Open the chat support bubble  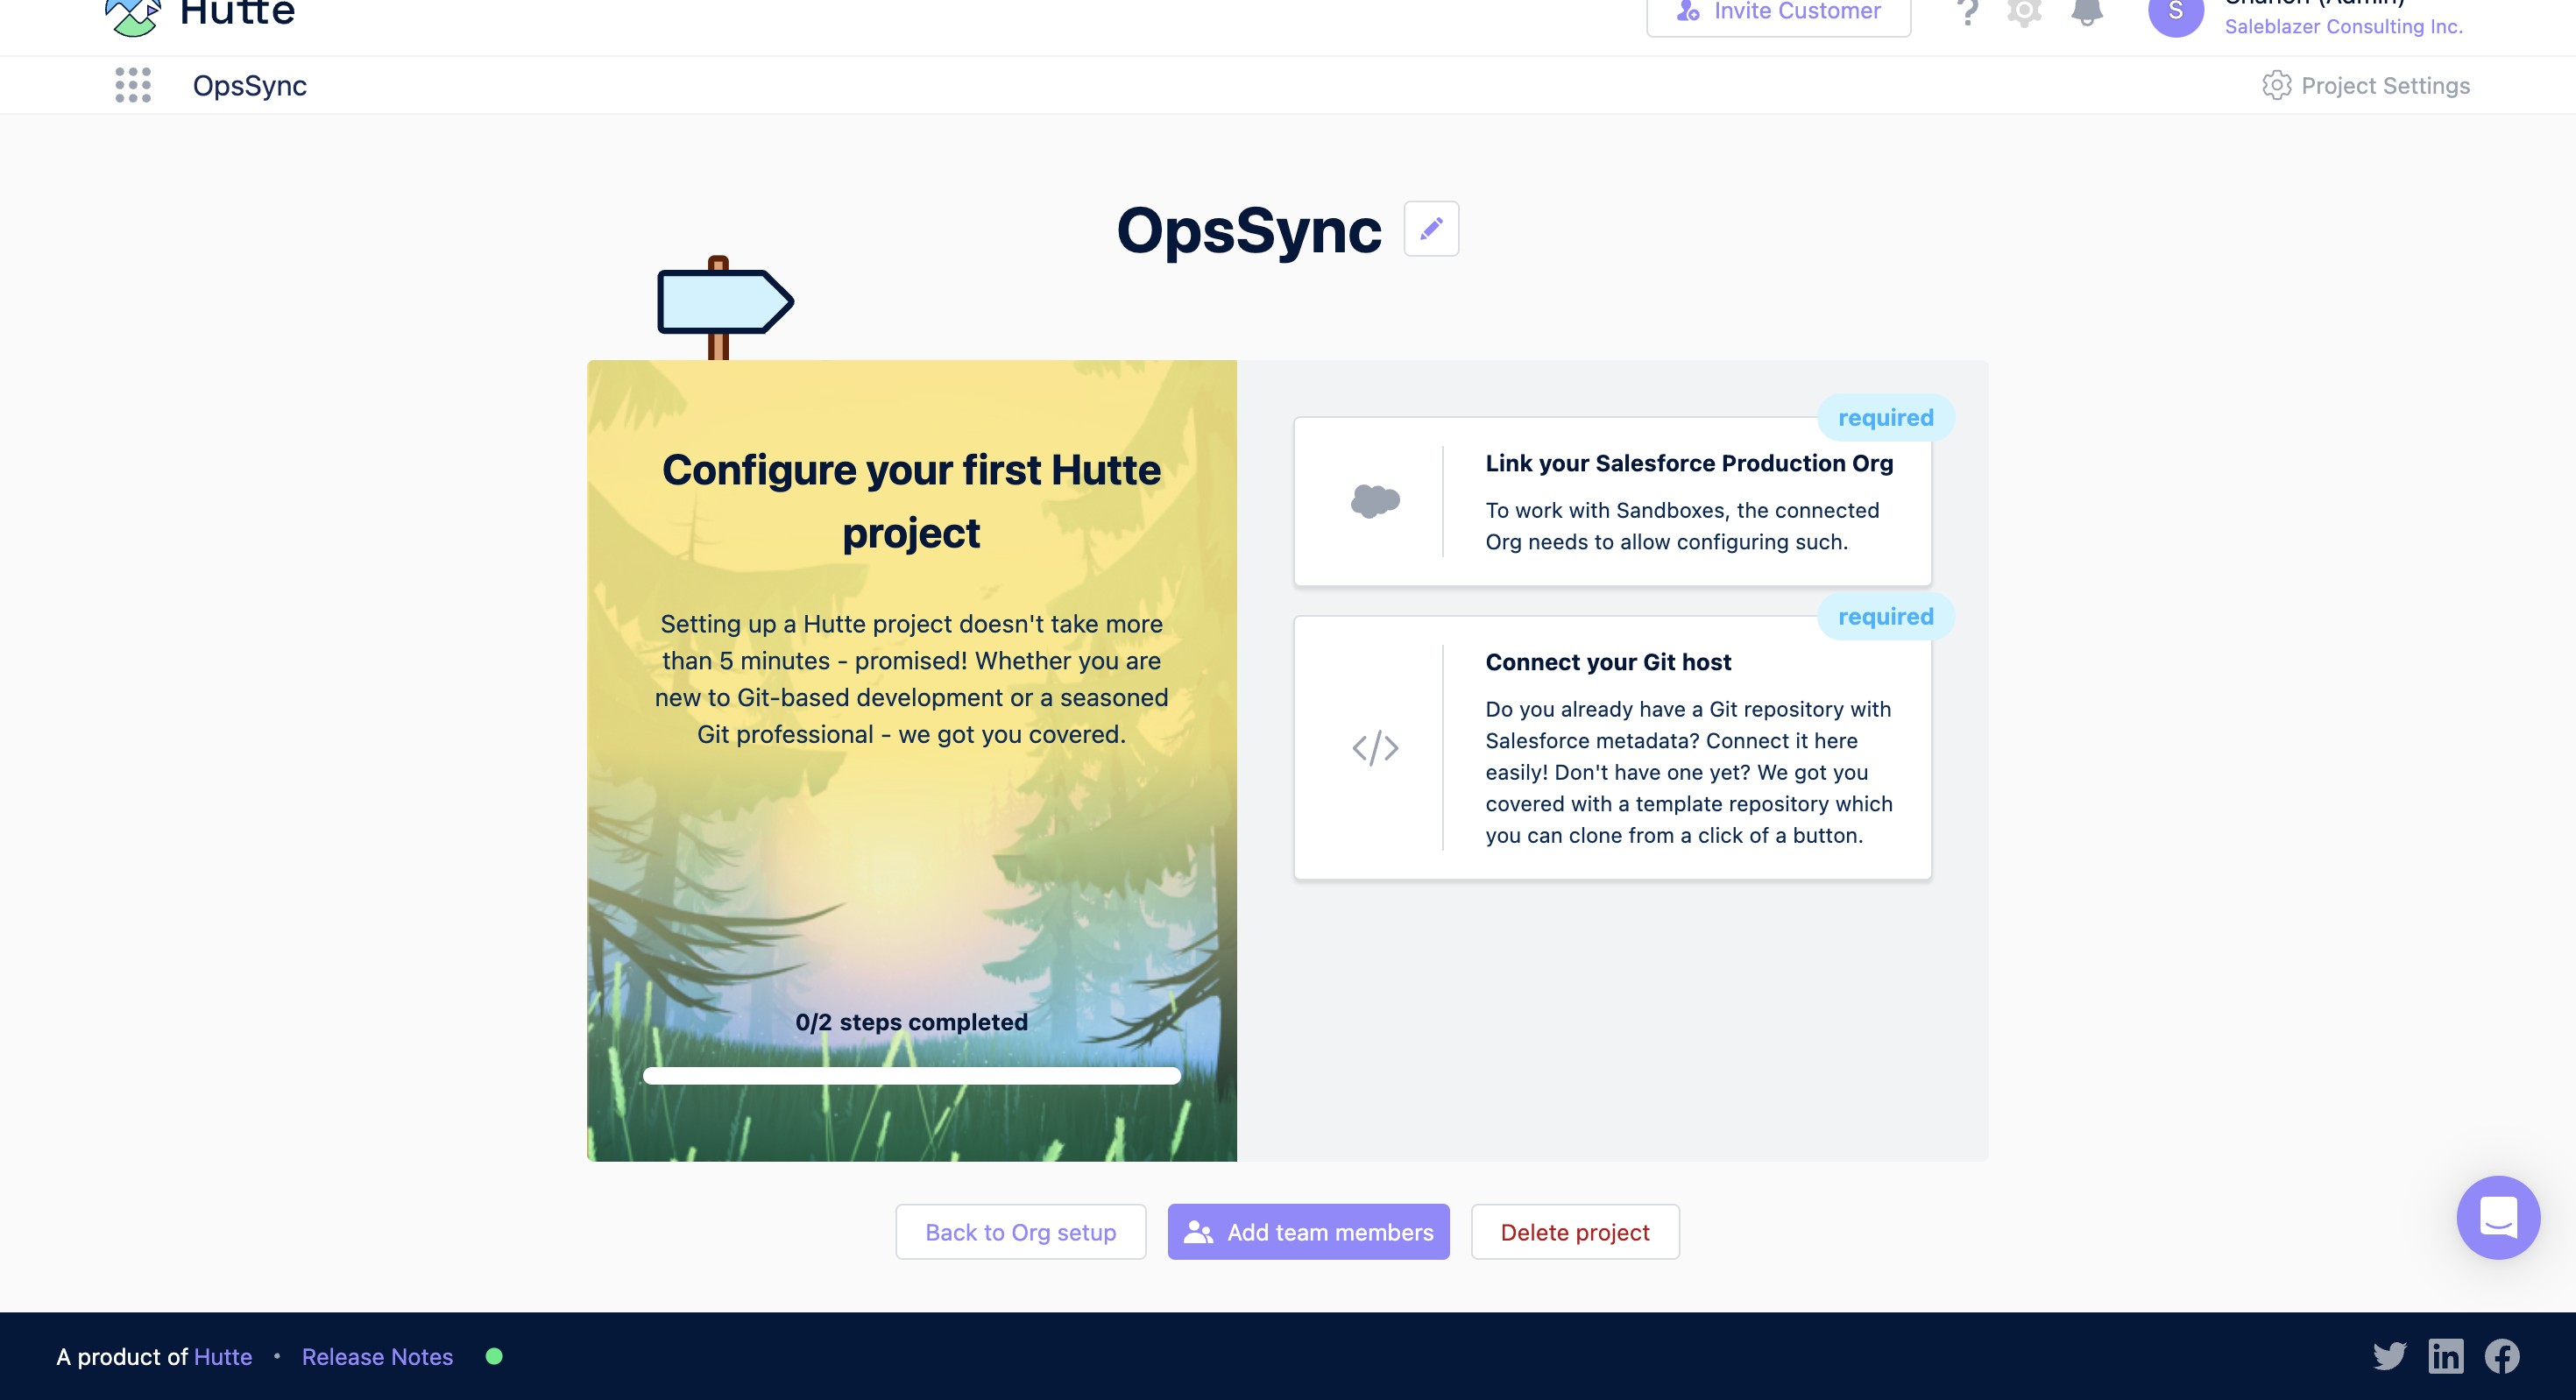[2497, 1217]
